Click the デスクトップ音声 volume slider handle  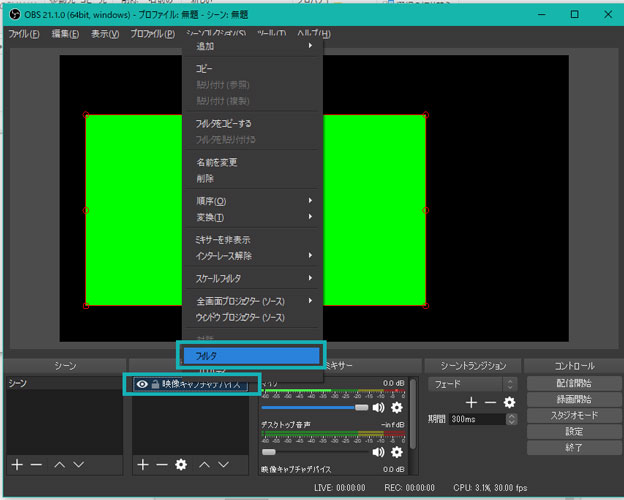(269, 452)
